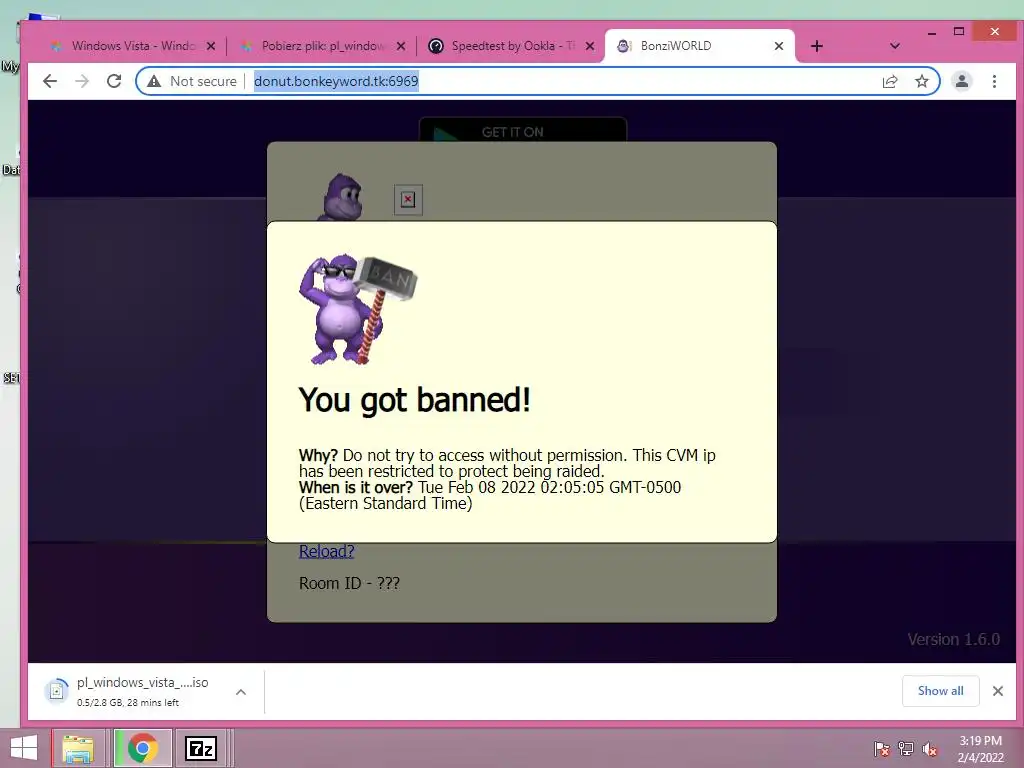Image resolution: width=1024 pixels, height=768 pixels.
Task: Open 7-Zip from the taskbar
Action: pos(201,748)
